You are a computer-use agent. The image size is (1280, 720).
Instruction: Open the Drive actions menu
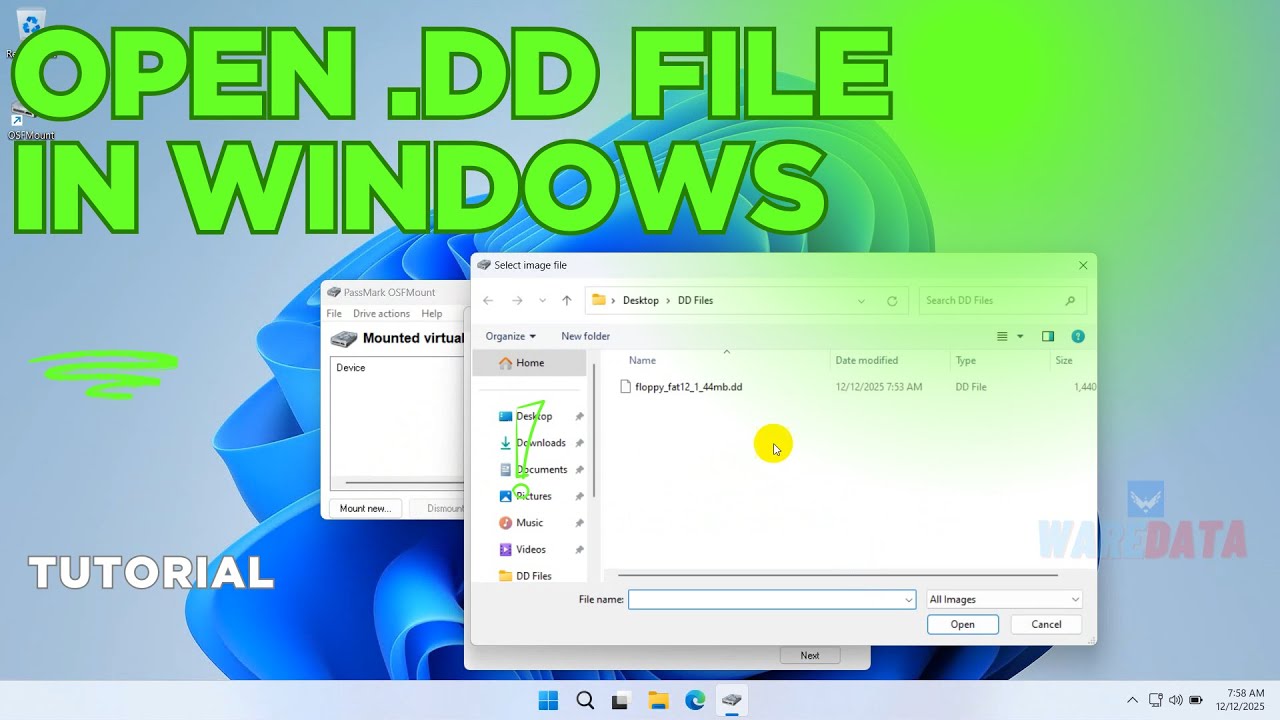pyautogui.click(x=381, y=314)
